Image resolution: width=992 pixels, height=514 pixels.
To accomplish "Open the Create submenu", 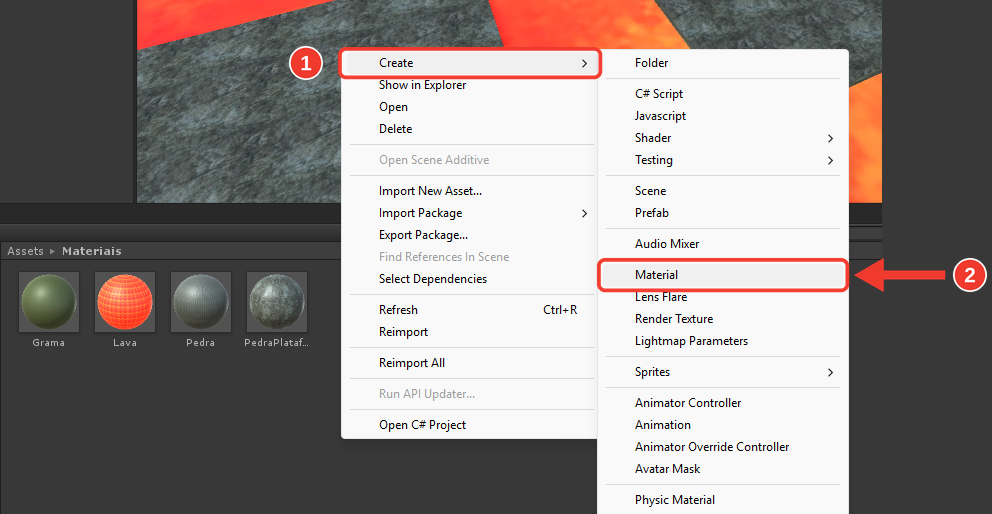I will [469, 63].
